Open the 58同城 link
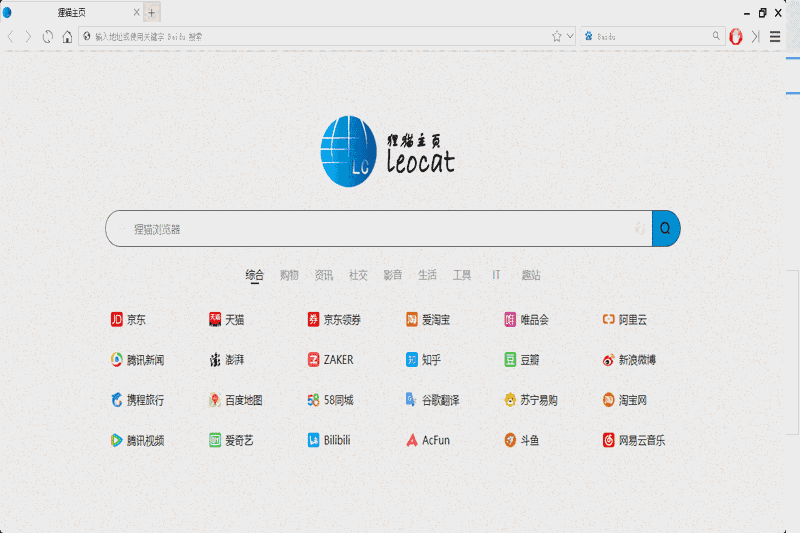 (331, 400)
